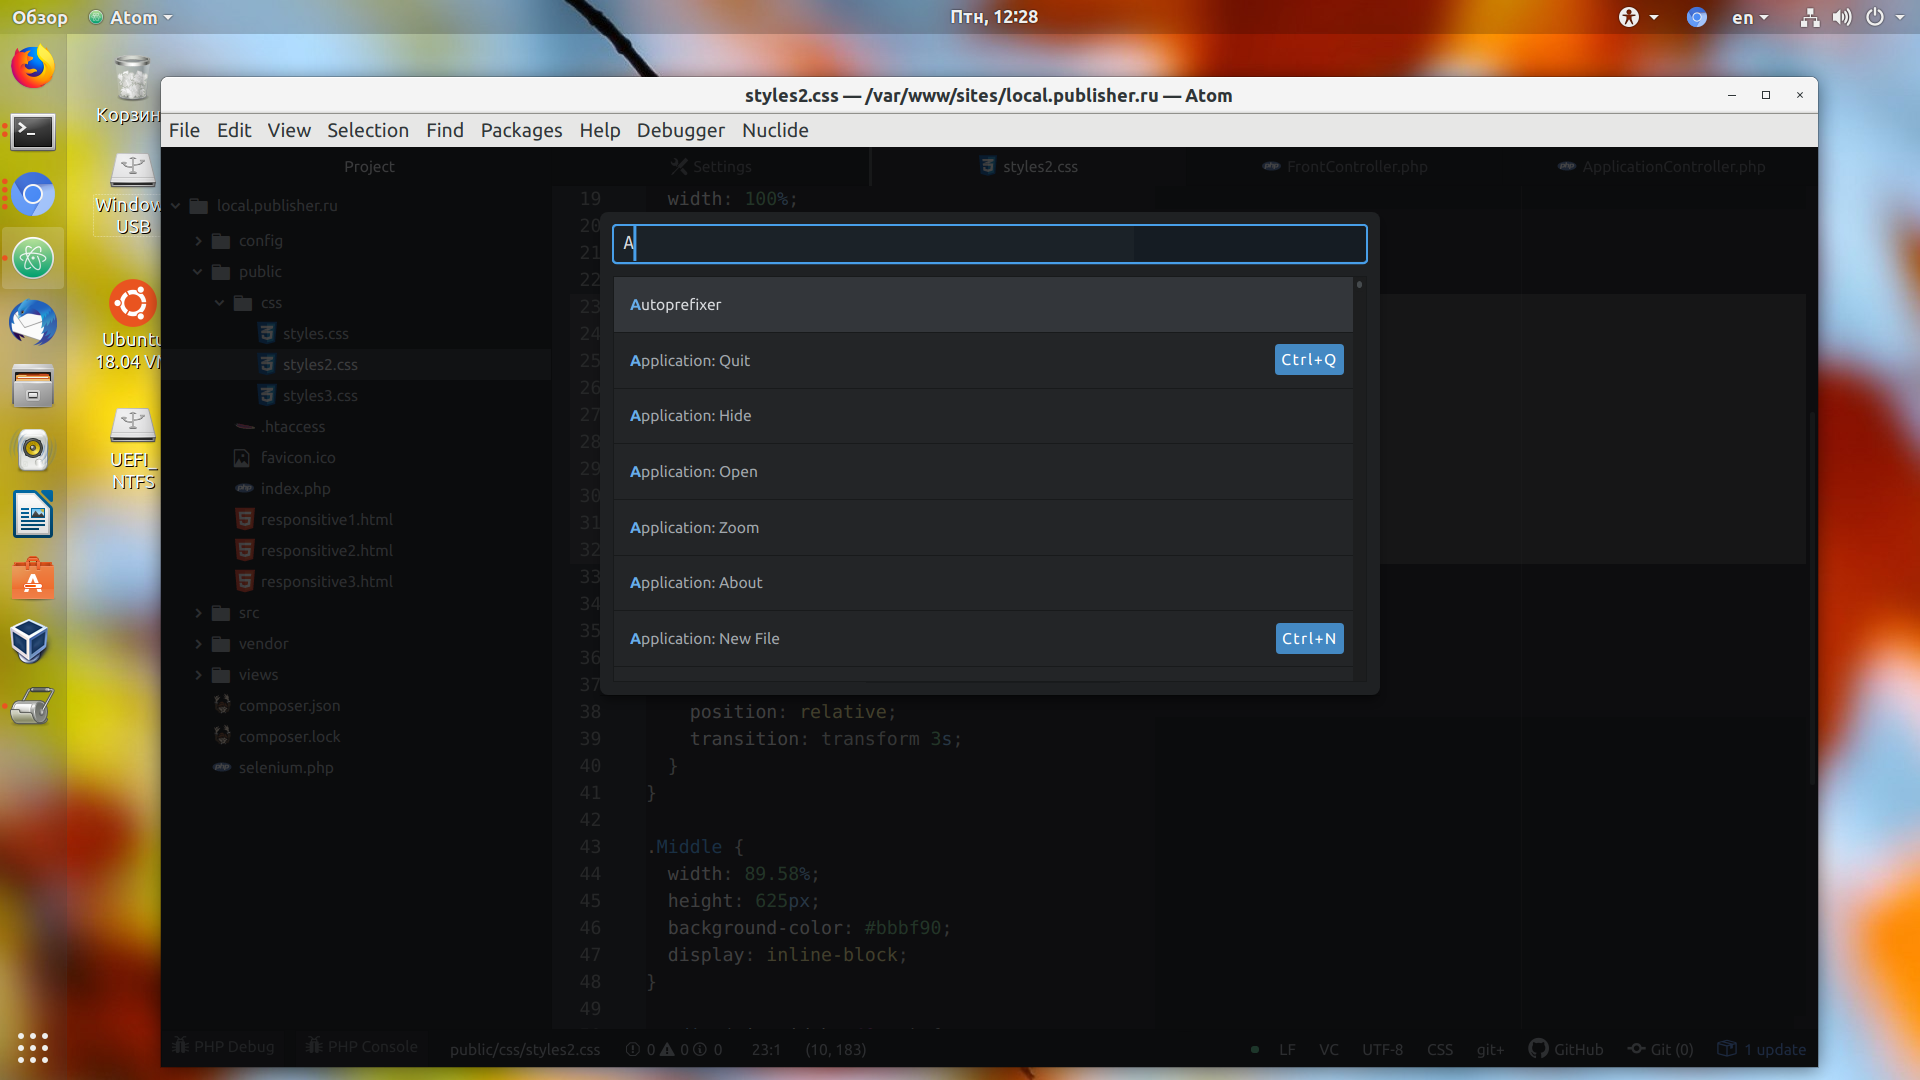The image size is (1920, 1080).
Task: Show applications grid button
Action: pyautogui.click(x=33, y=1047)
